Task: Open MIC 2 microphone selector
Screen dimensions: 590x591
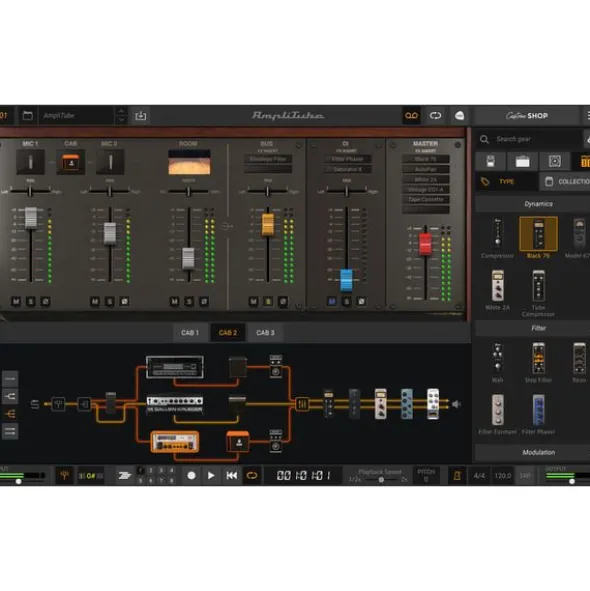Action: 110,162
